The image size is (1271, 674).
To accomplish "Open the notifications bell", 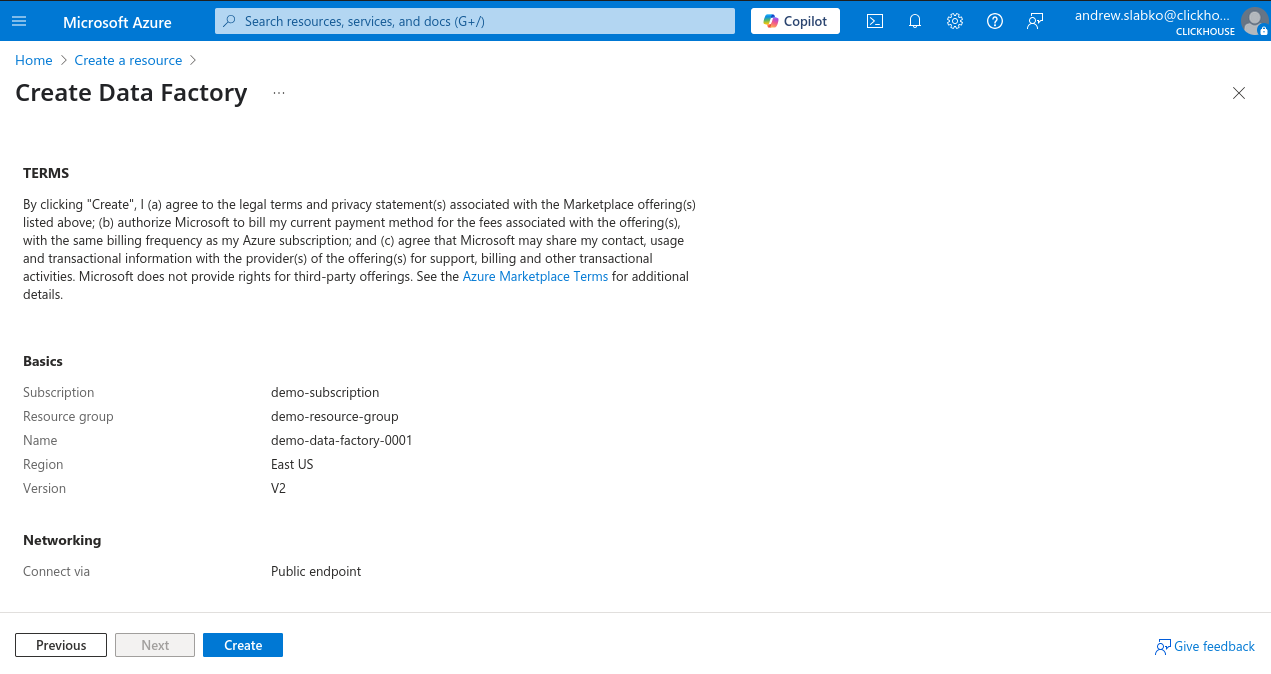I will coord(914,20).
